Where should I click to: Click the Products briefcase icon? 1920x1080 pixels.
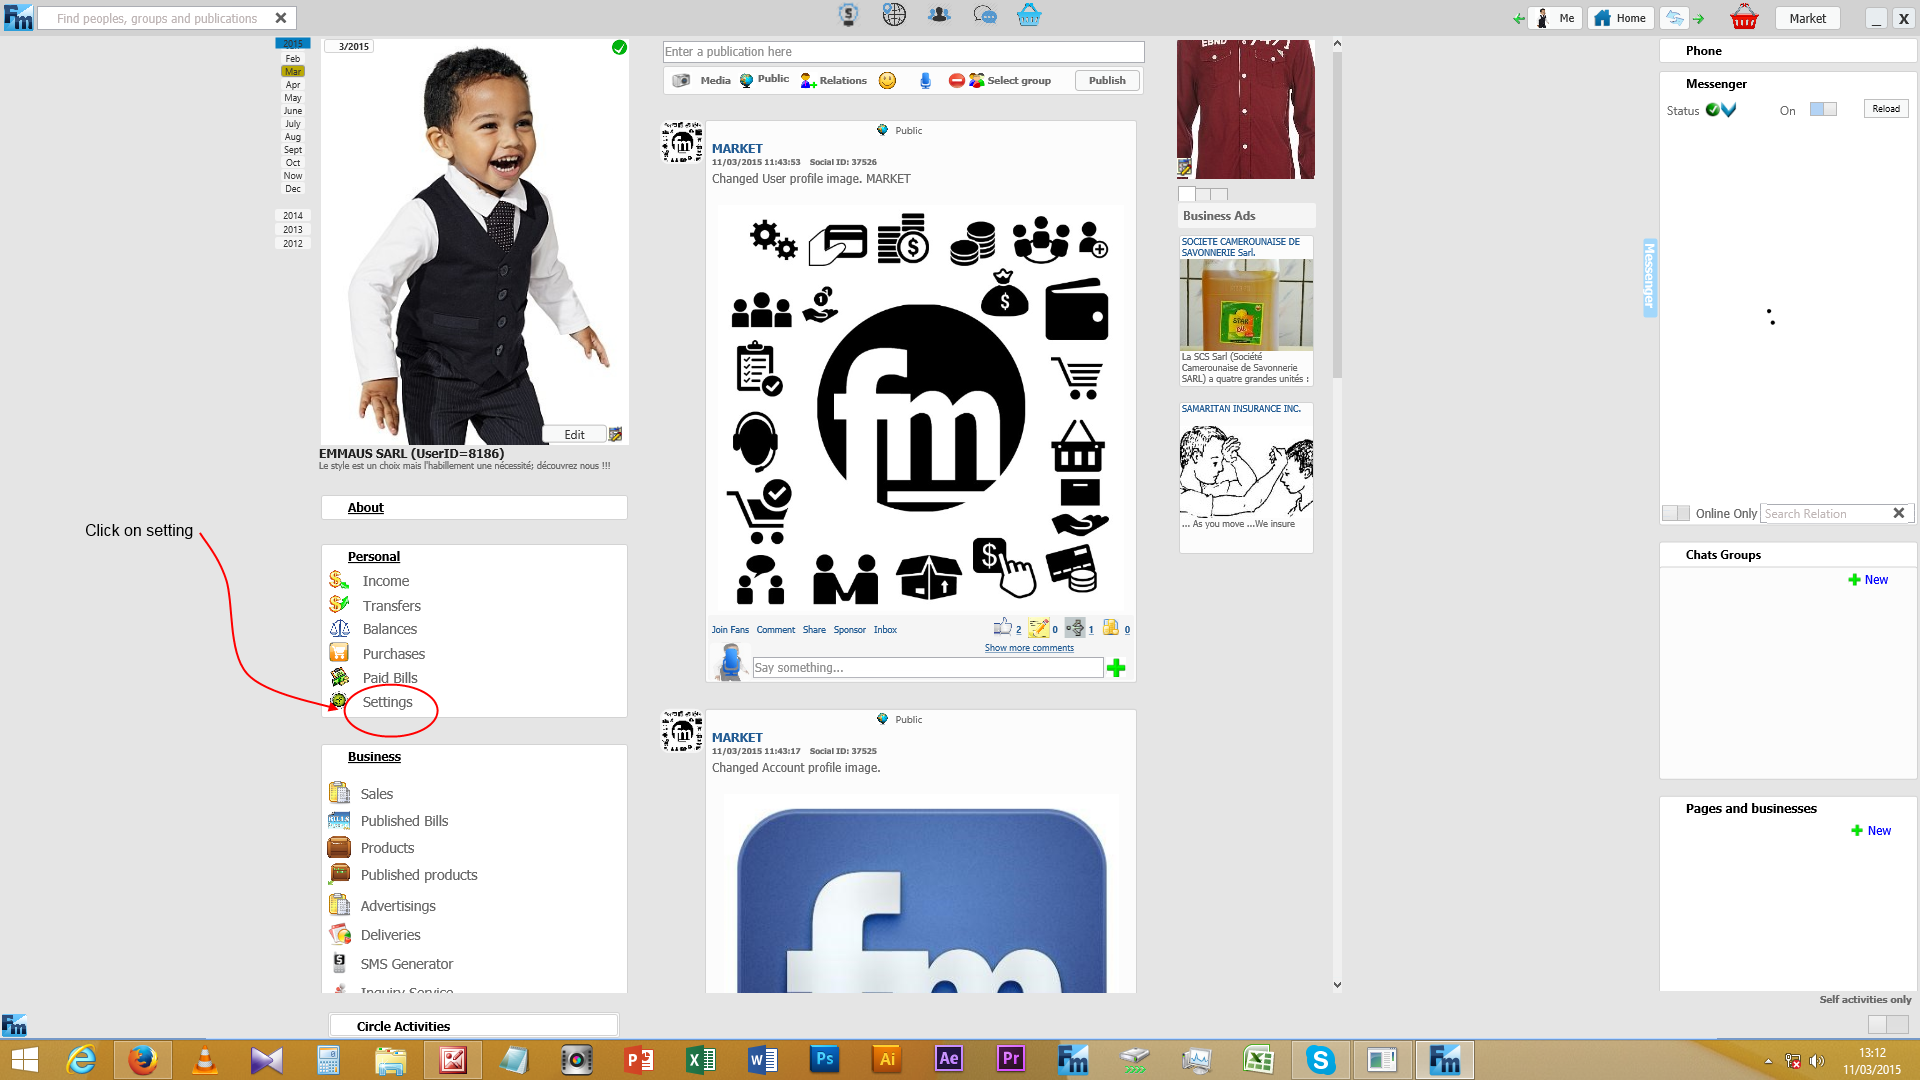point(339,847)
